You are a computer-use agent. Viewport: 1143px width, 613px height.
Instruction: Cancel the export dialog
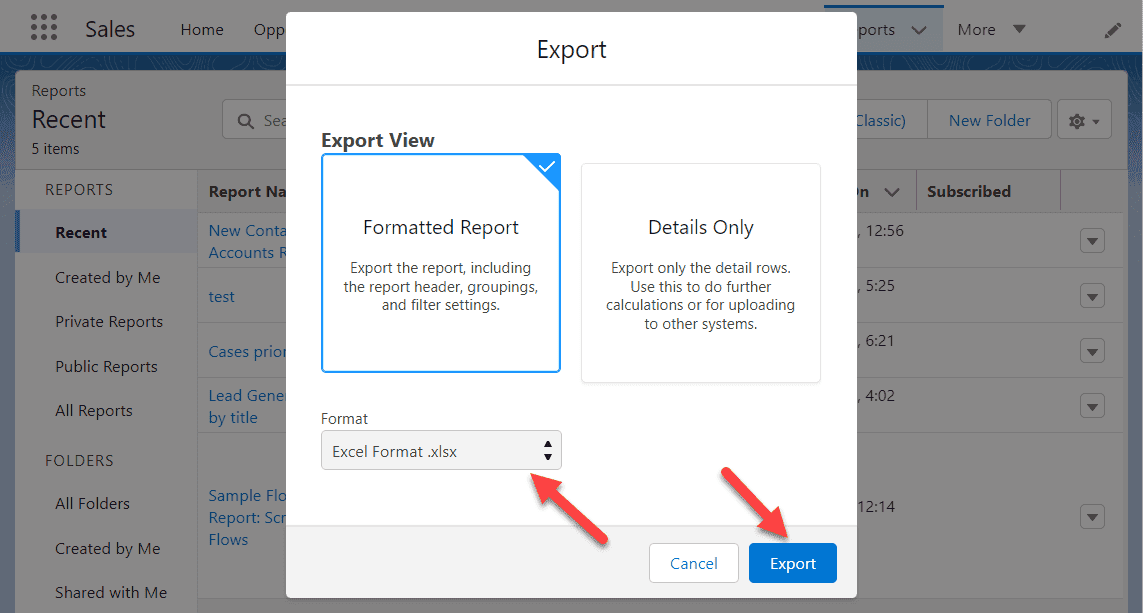coord(693,563)
